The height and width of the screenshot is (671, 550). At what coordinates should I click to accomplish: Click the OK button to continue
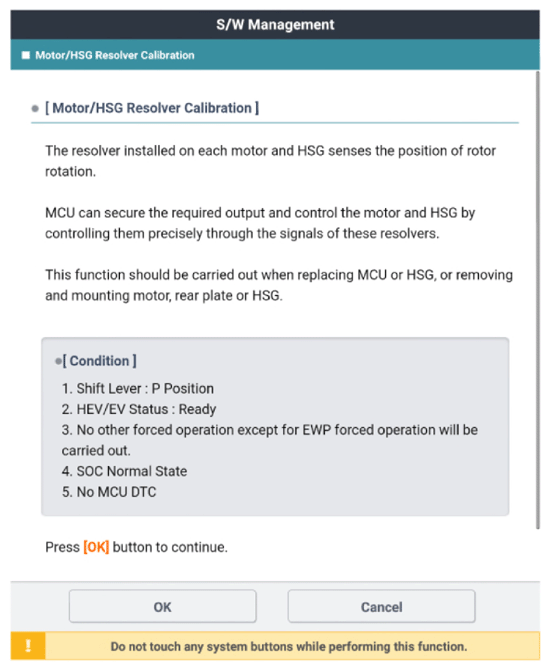[163, 606]
